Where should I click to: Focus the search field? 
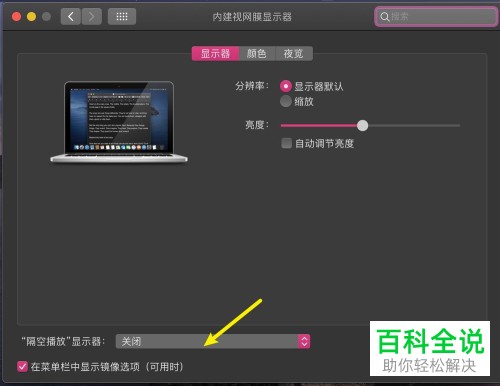tap(436, 17)
